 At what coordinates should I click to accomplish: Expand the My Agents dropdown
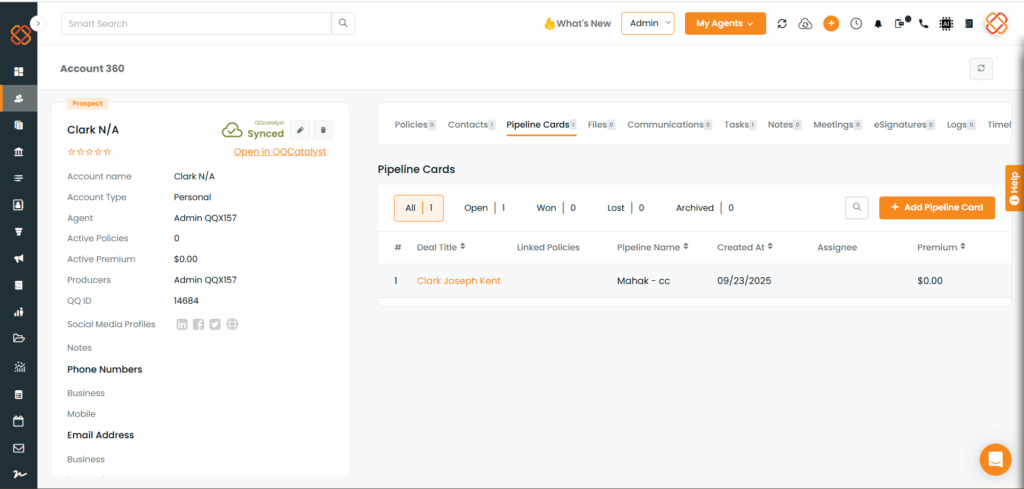click(725, 23)
